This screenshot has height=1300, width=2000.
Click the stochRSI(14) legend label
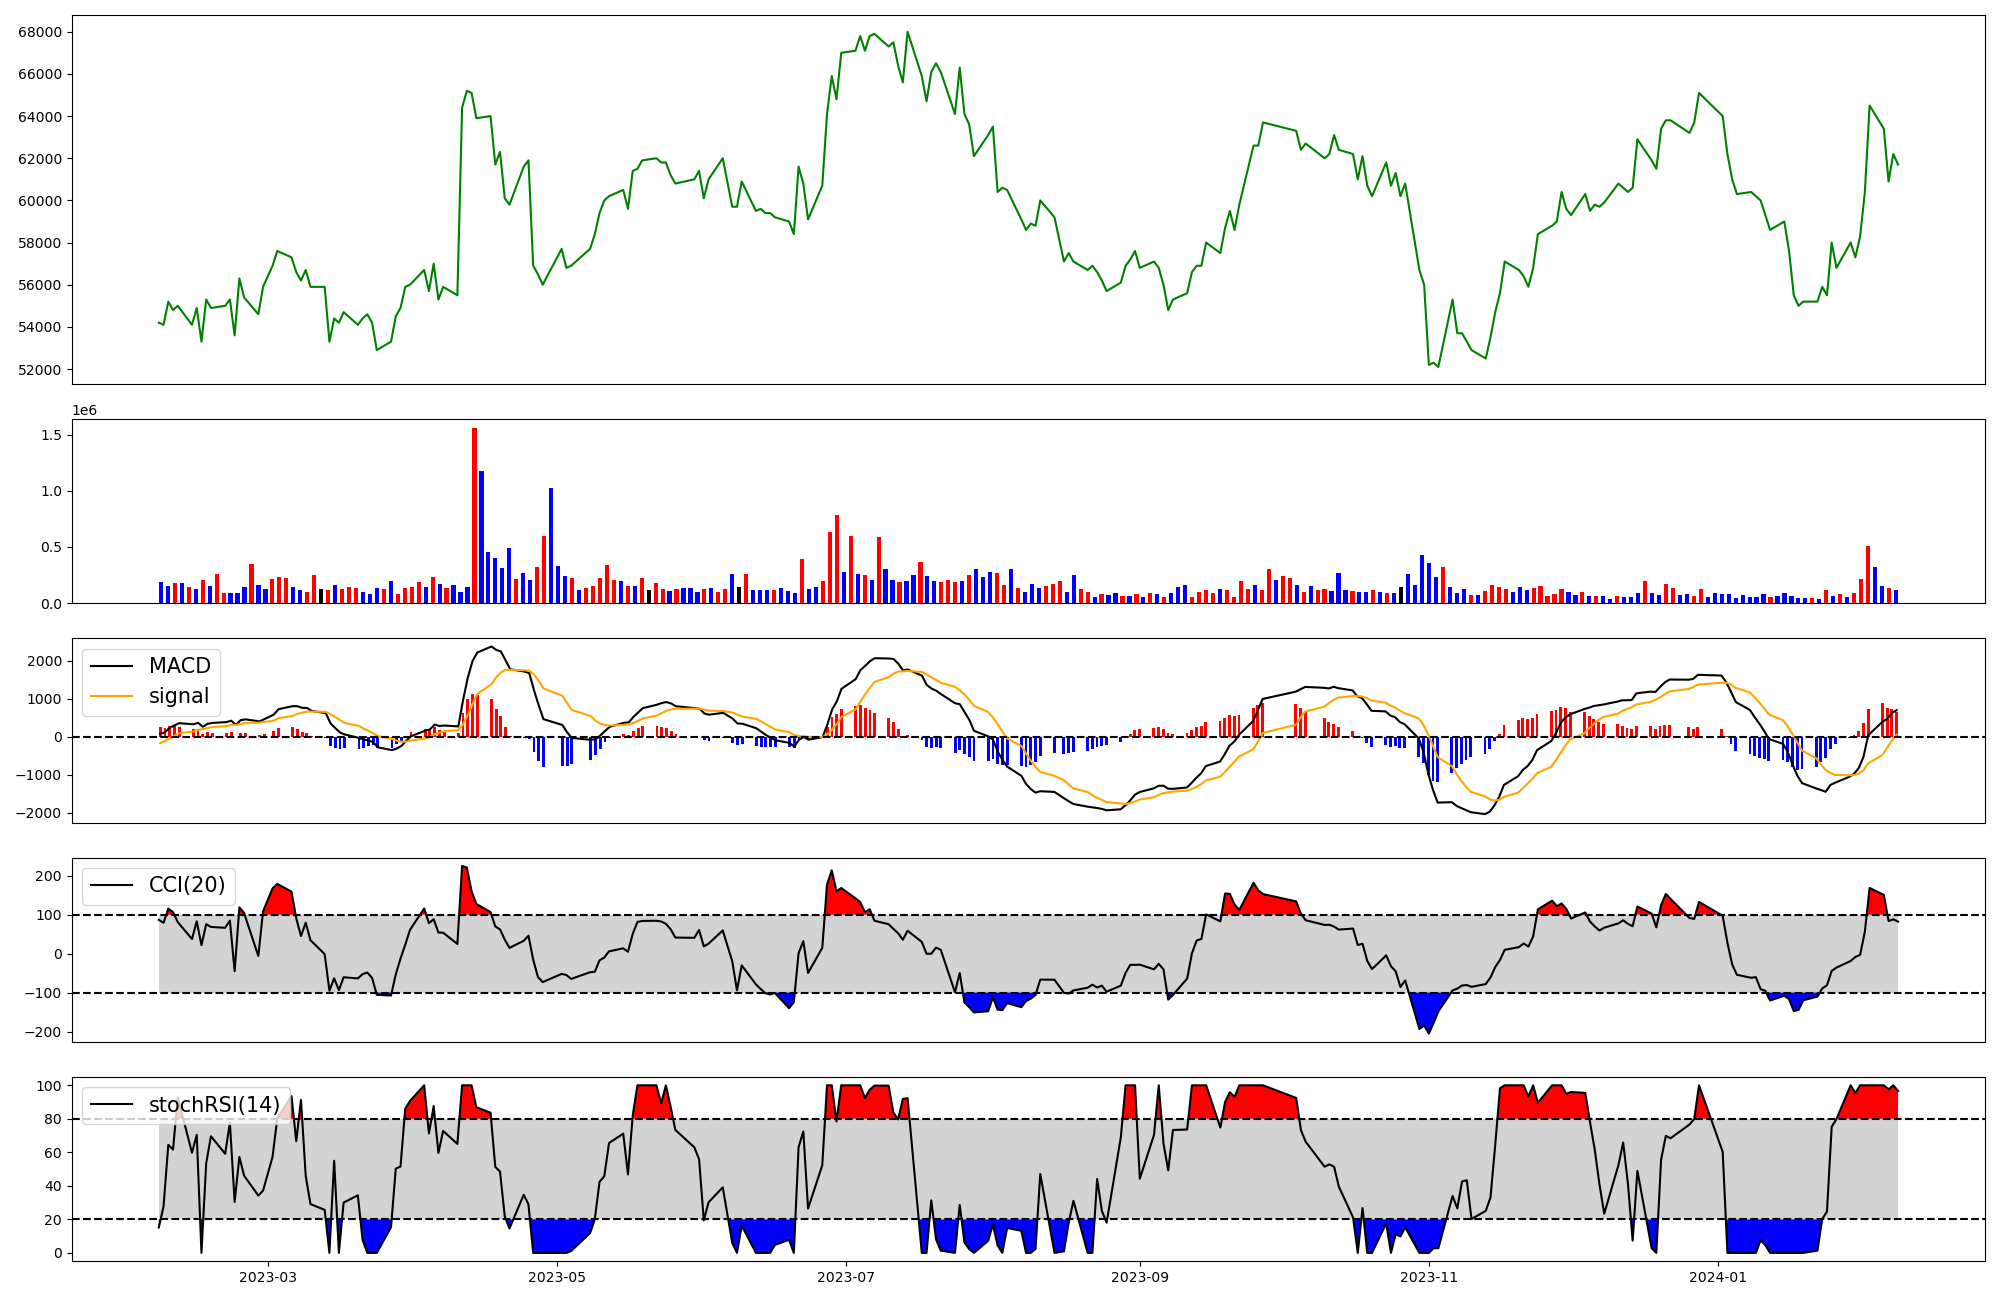click(214, 1105)
